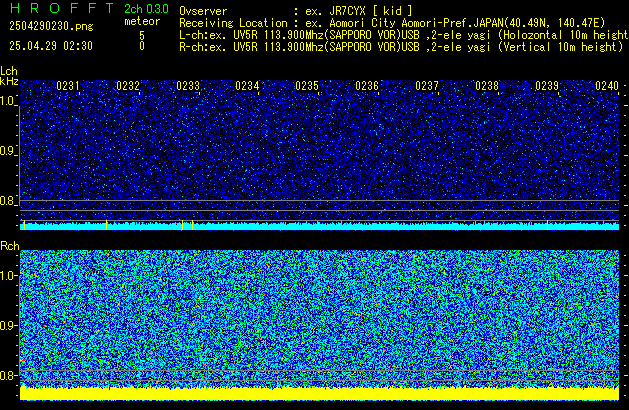This screenshot has height=410, width=629.
Task: Click the meteor count value '5'
Action: [142, 35]
